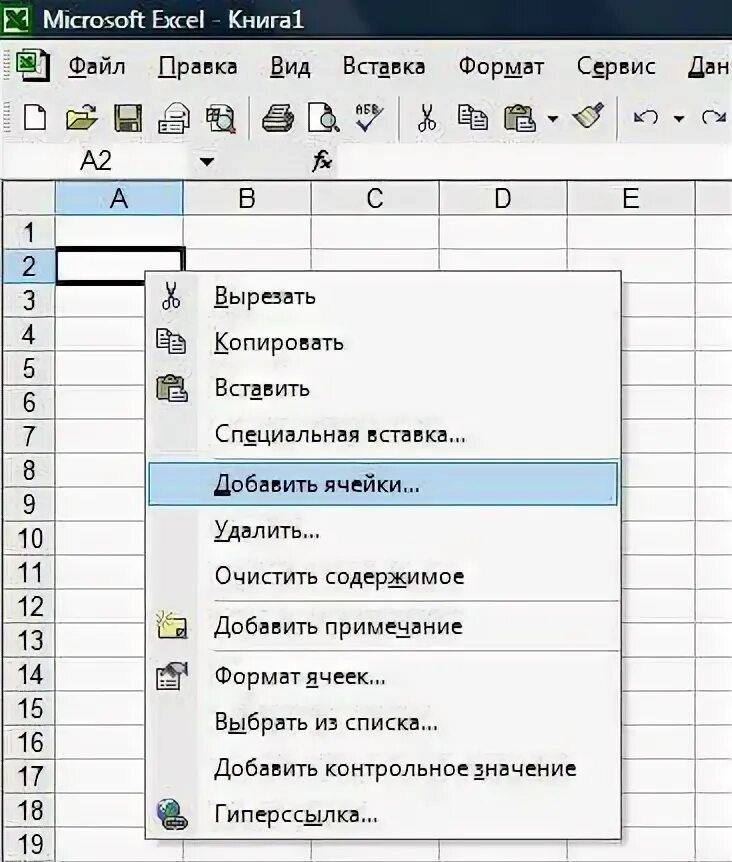Select row 14 header
The width and height of the screenshot is (732, 862).
click(29, 675)
